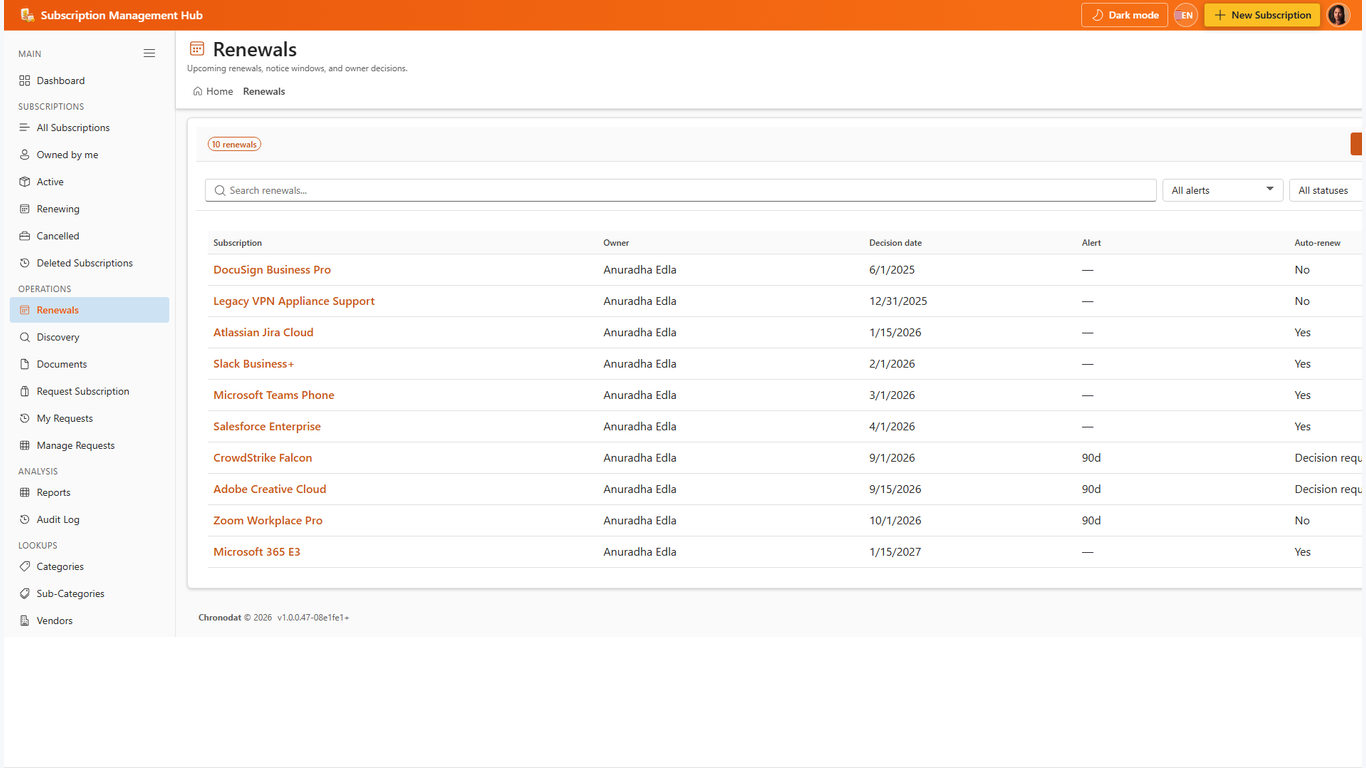
Task: Click the Renewing sidebar icon
Action: [x=25, y=208]
